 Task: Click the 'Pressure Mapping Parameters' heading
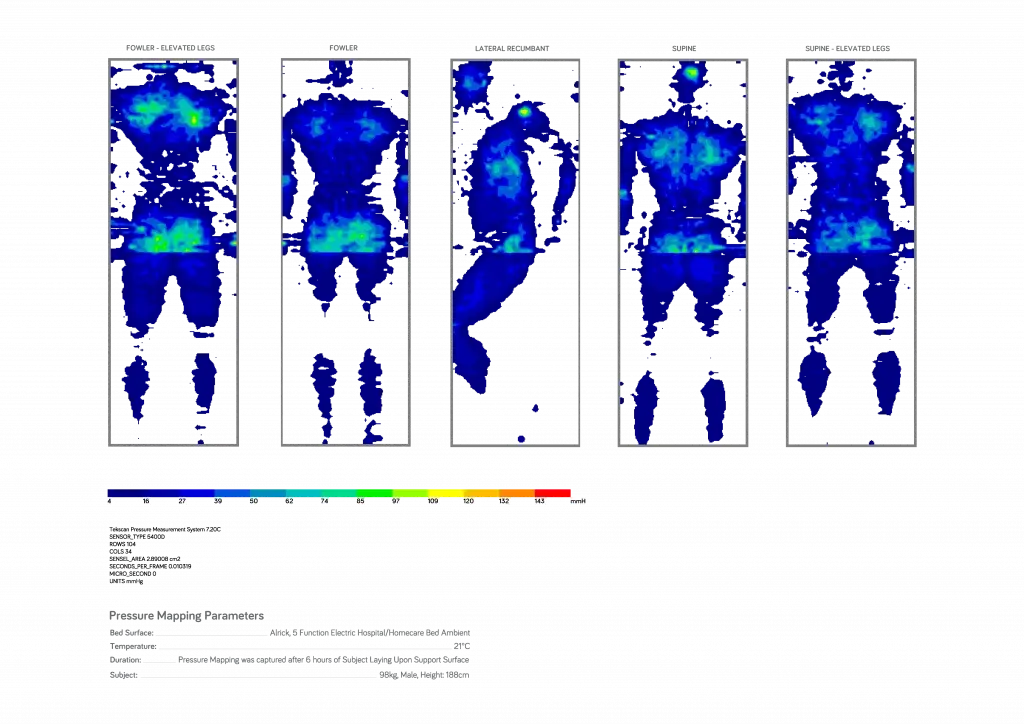click(x=186, y=616)
